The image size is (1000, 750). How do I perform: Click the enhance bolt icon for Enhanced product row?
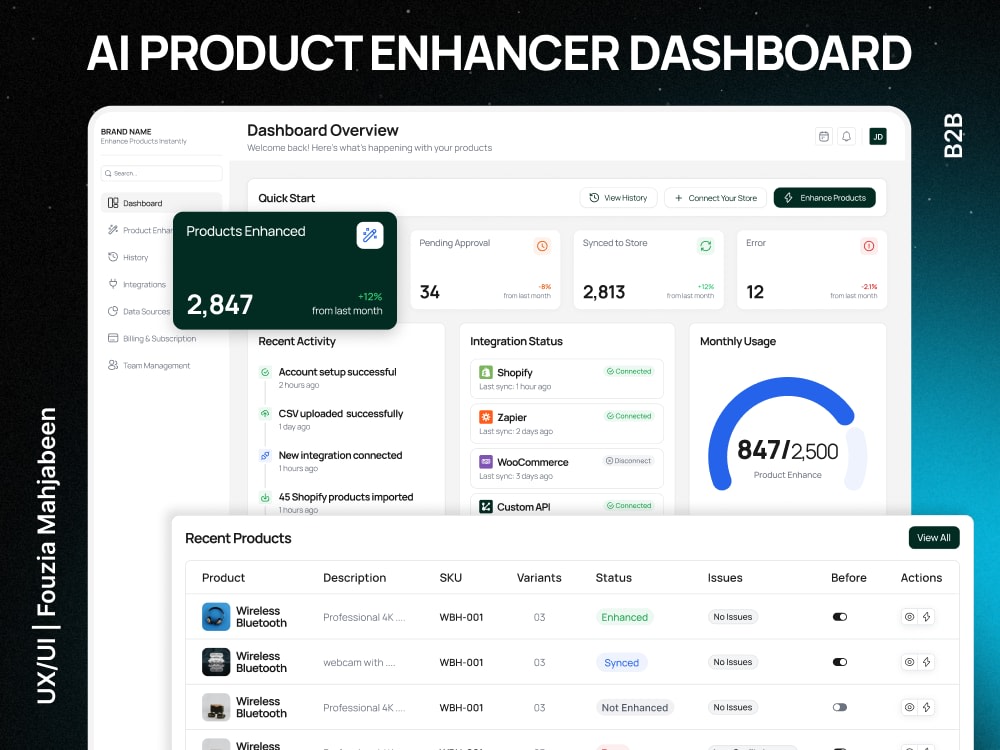click(927, 617)
